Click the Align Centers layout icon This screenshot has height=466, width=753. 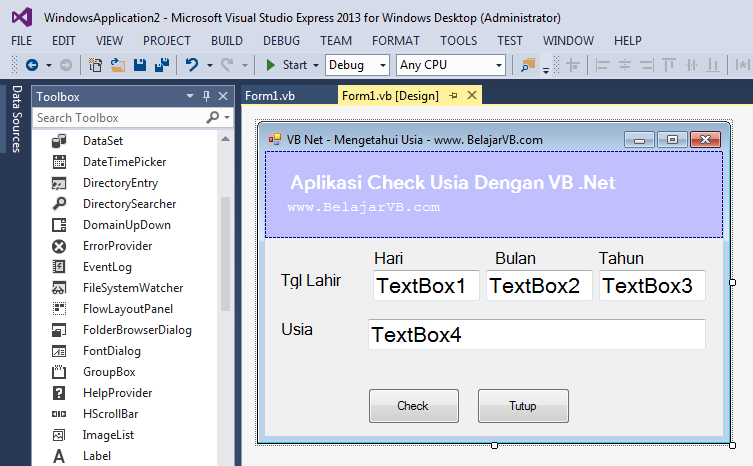(x=625, y=65)
